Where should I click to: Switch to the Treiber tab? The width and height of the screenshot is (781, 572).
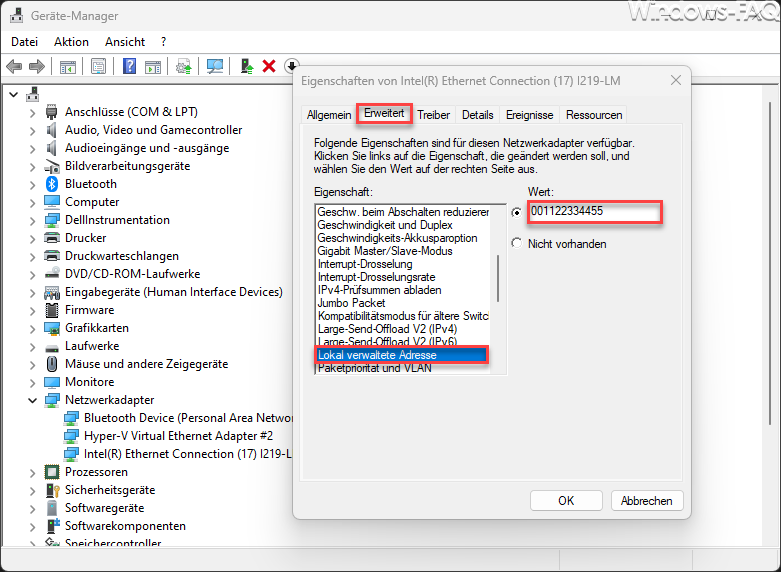point(433,115)
